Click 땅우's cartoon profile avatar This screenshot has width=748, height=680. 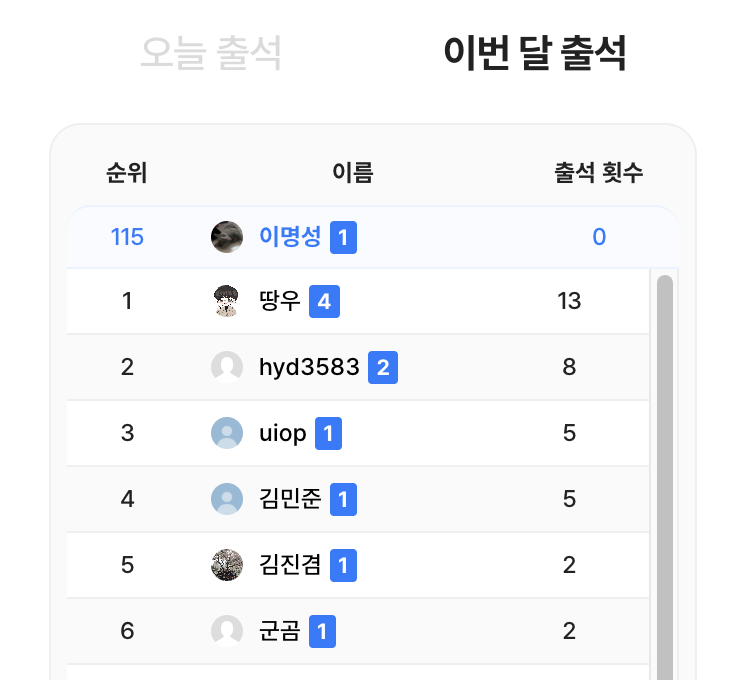pos(227,300)
